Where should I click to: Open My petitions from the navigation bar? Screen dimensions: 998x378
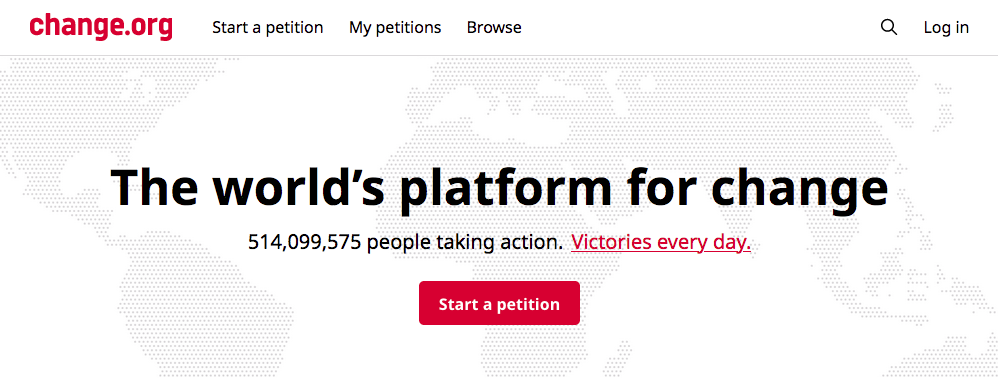coord(395,28)
